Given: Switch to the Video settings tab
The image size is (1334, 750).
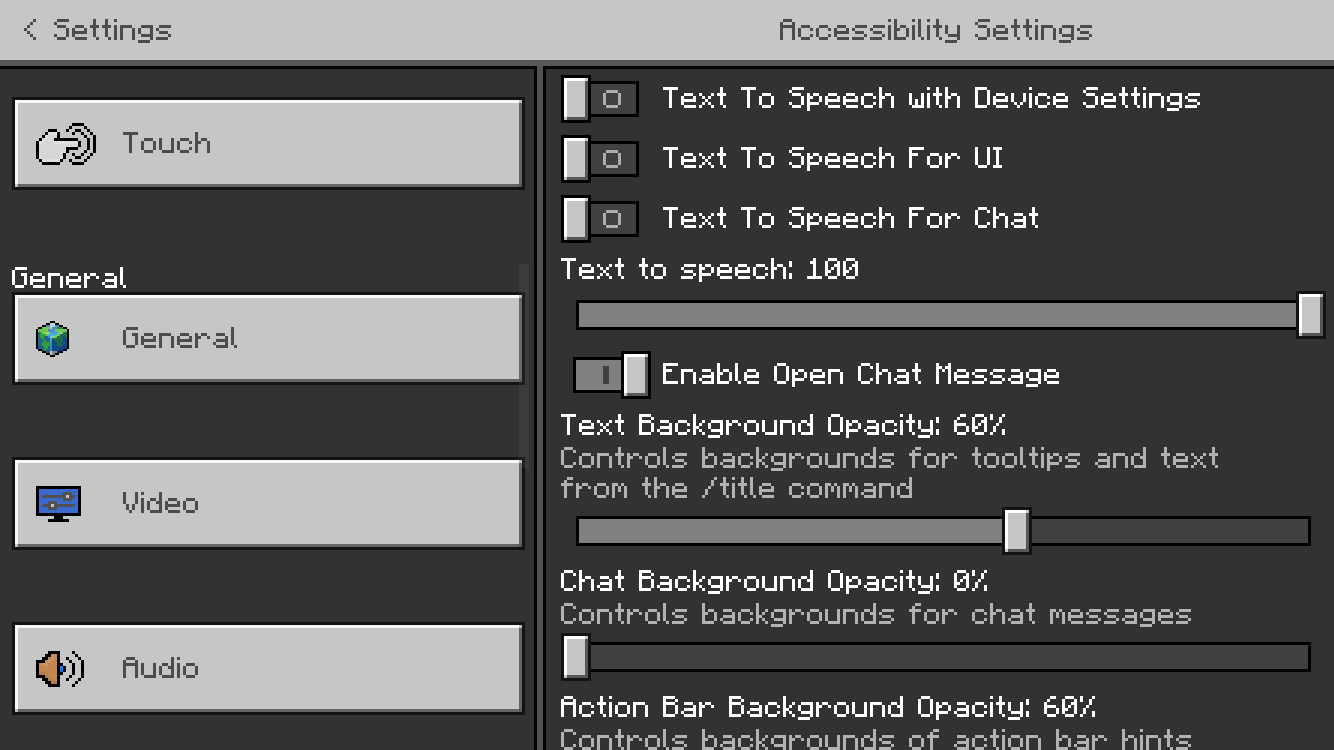Looking at the screenshot, I should click(x=268, y=503).
